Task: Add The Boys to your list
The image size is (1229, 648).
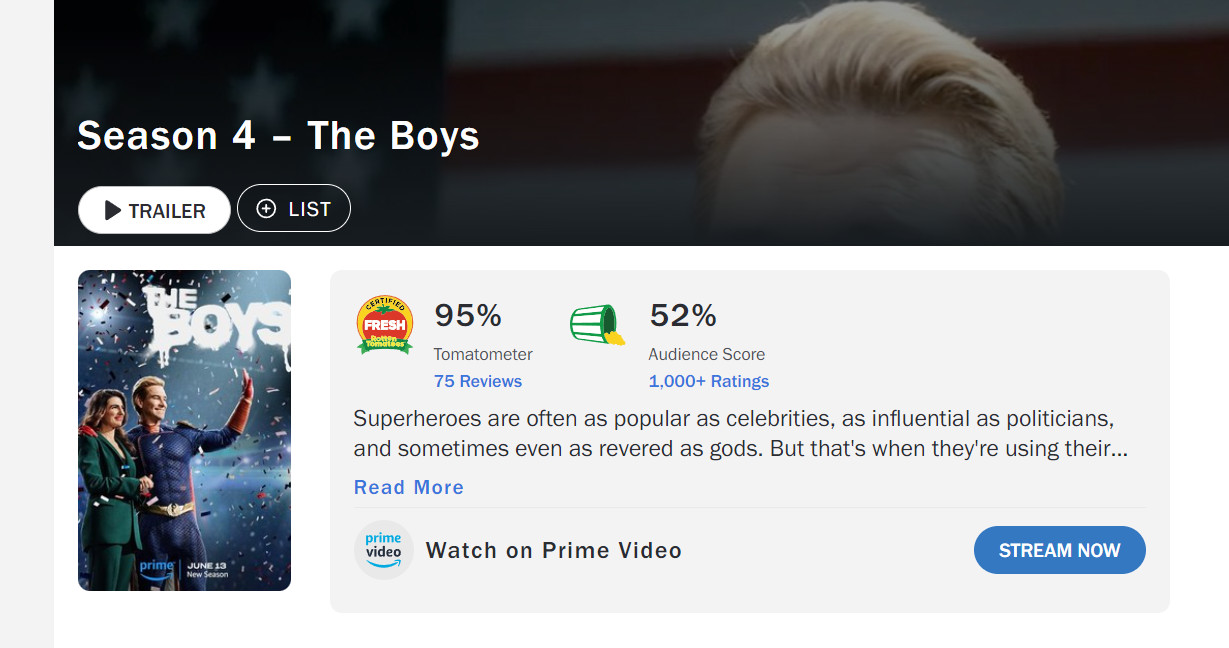Action: (x=294, y=208)
